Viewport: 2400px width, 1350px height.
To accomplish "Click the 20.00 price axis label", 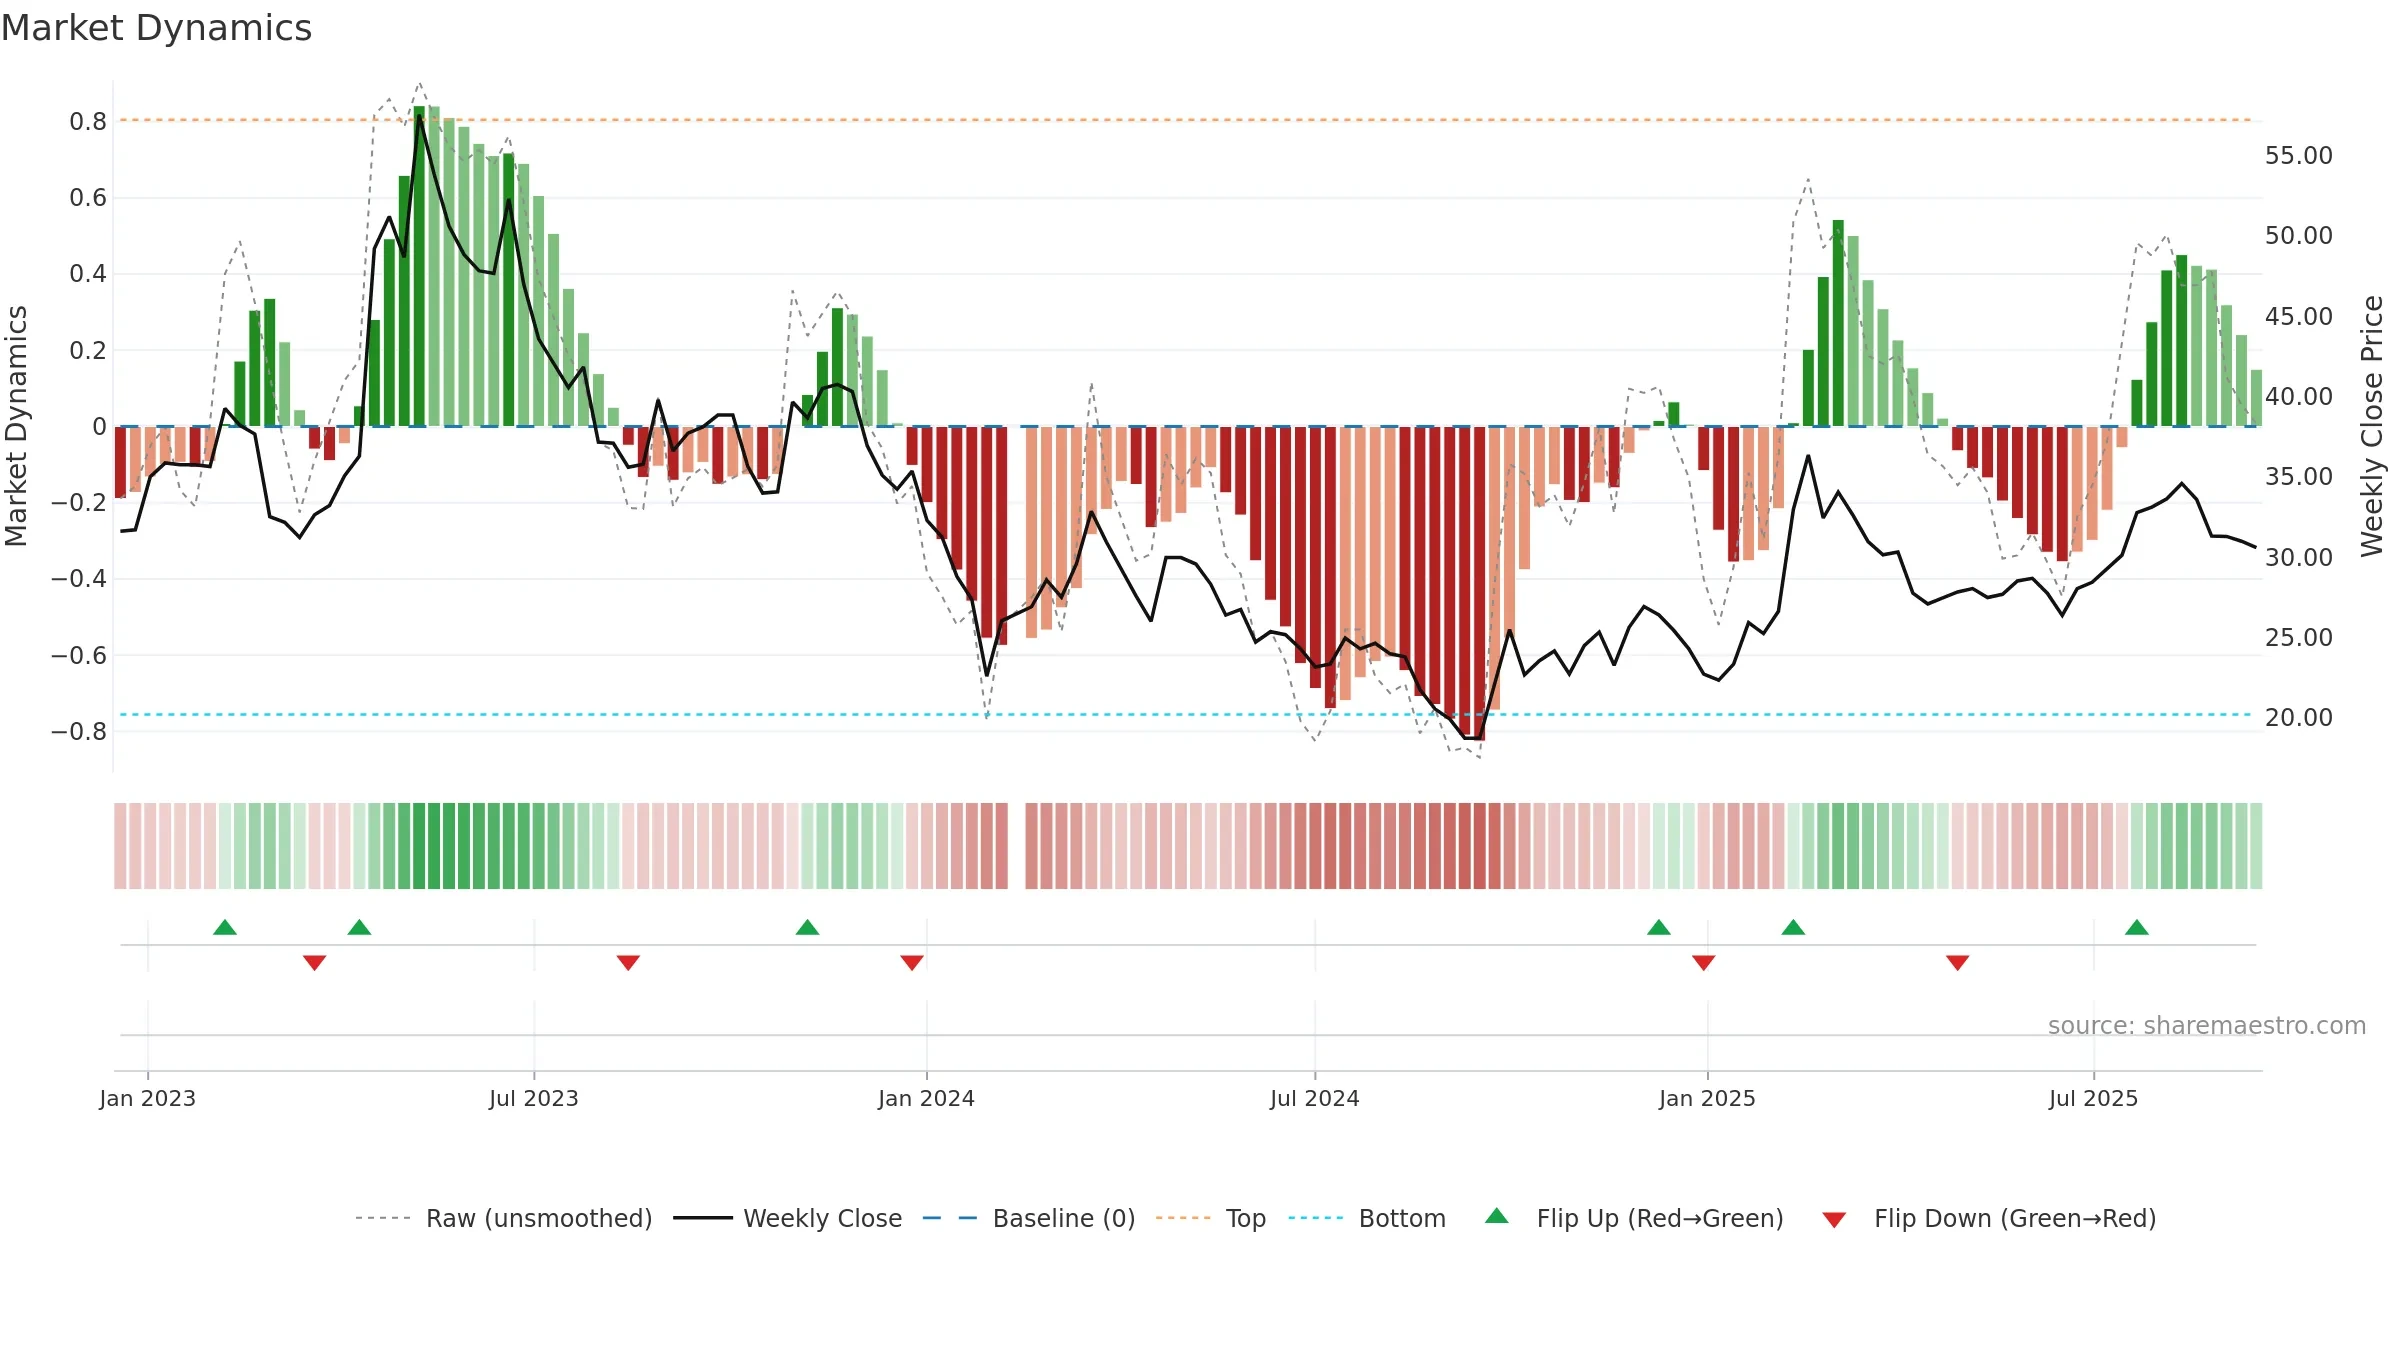I will tap(2299, 718).
